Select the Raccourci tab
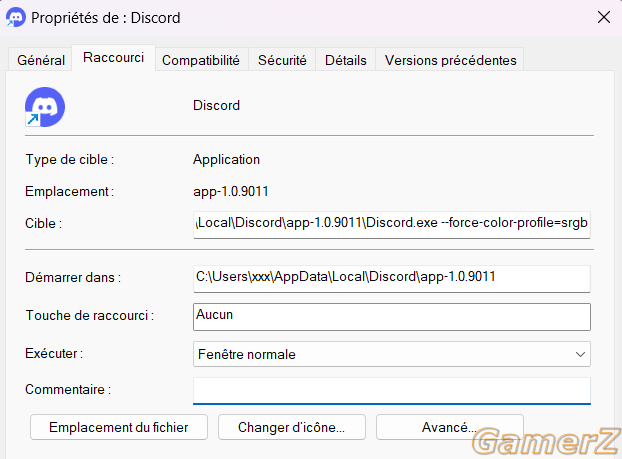The width and height of the screenshot is (622, 459). coord(113,58)
